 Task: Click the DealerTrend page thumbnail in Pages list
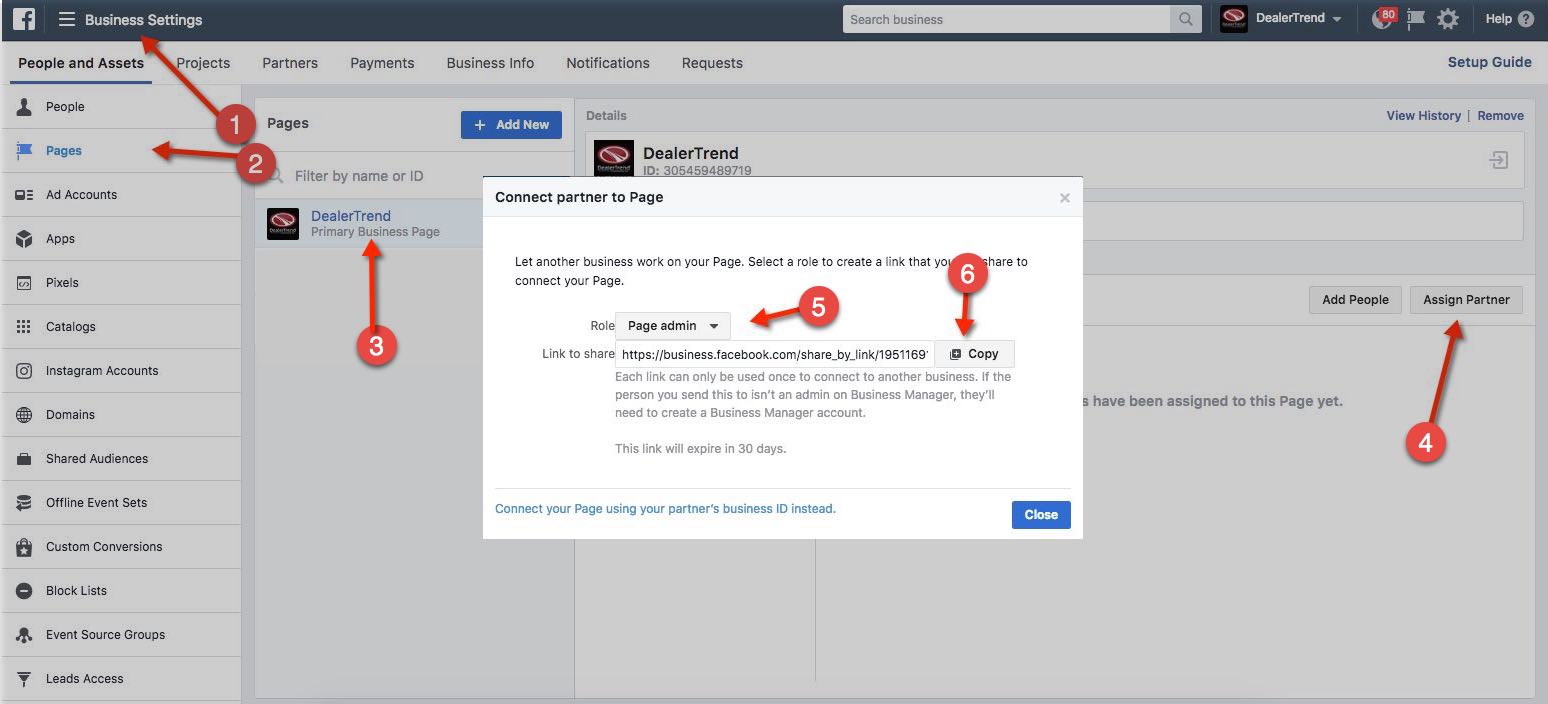[283, 224]
